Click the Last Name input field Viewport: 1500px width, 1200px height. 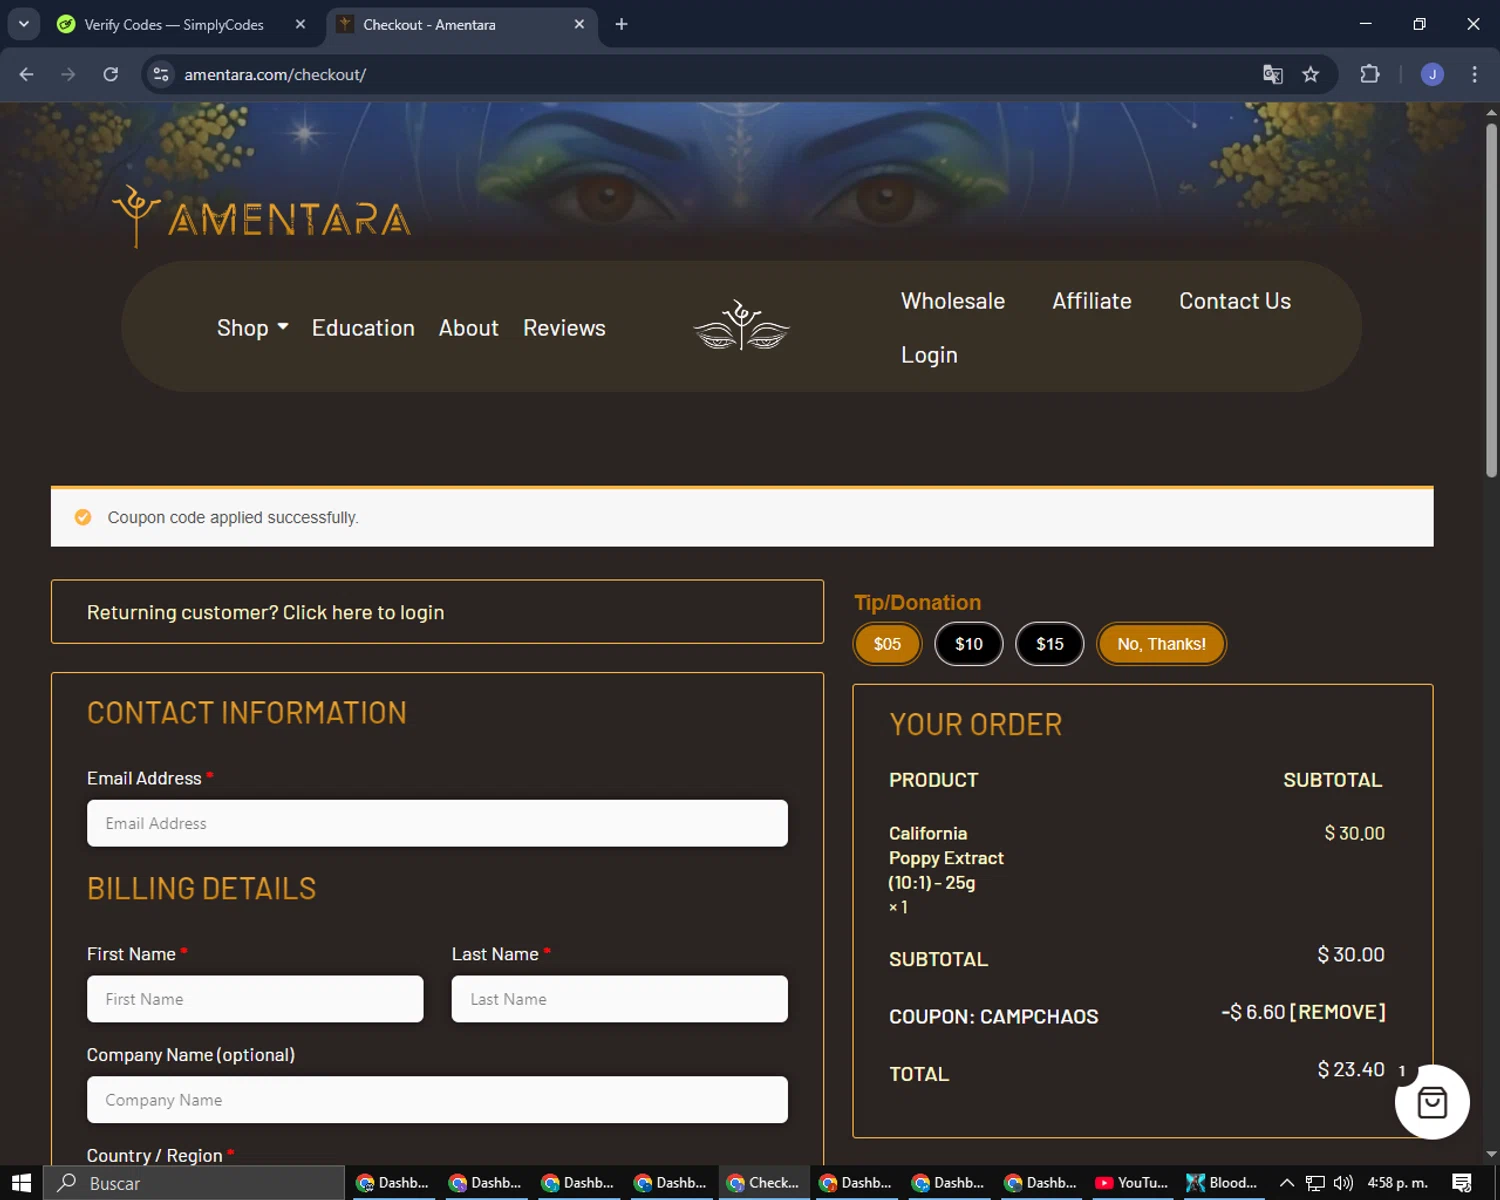click(x=619, y=999)
